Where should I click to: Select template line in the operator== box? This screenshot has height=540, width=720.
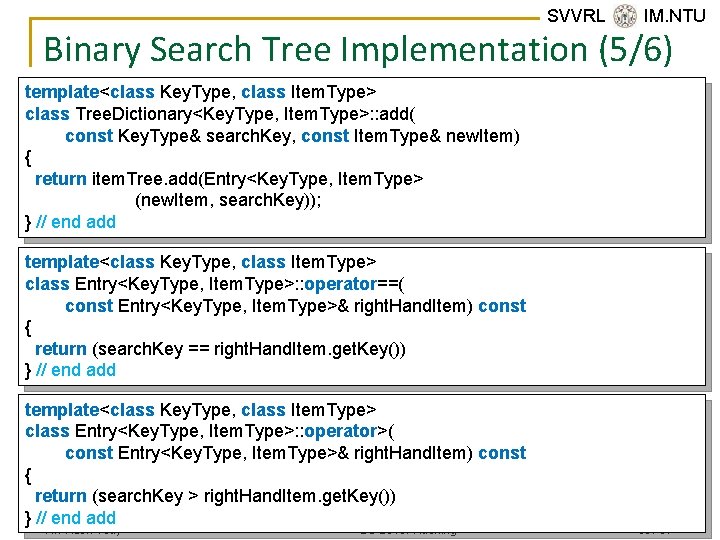tap(200, 262)
